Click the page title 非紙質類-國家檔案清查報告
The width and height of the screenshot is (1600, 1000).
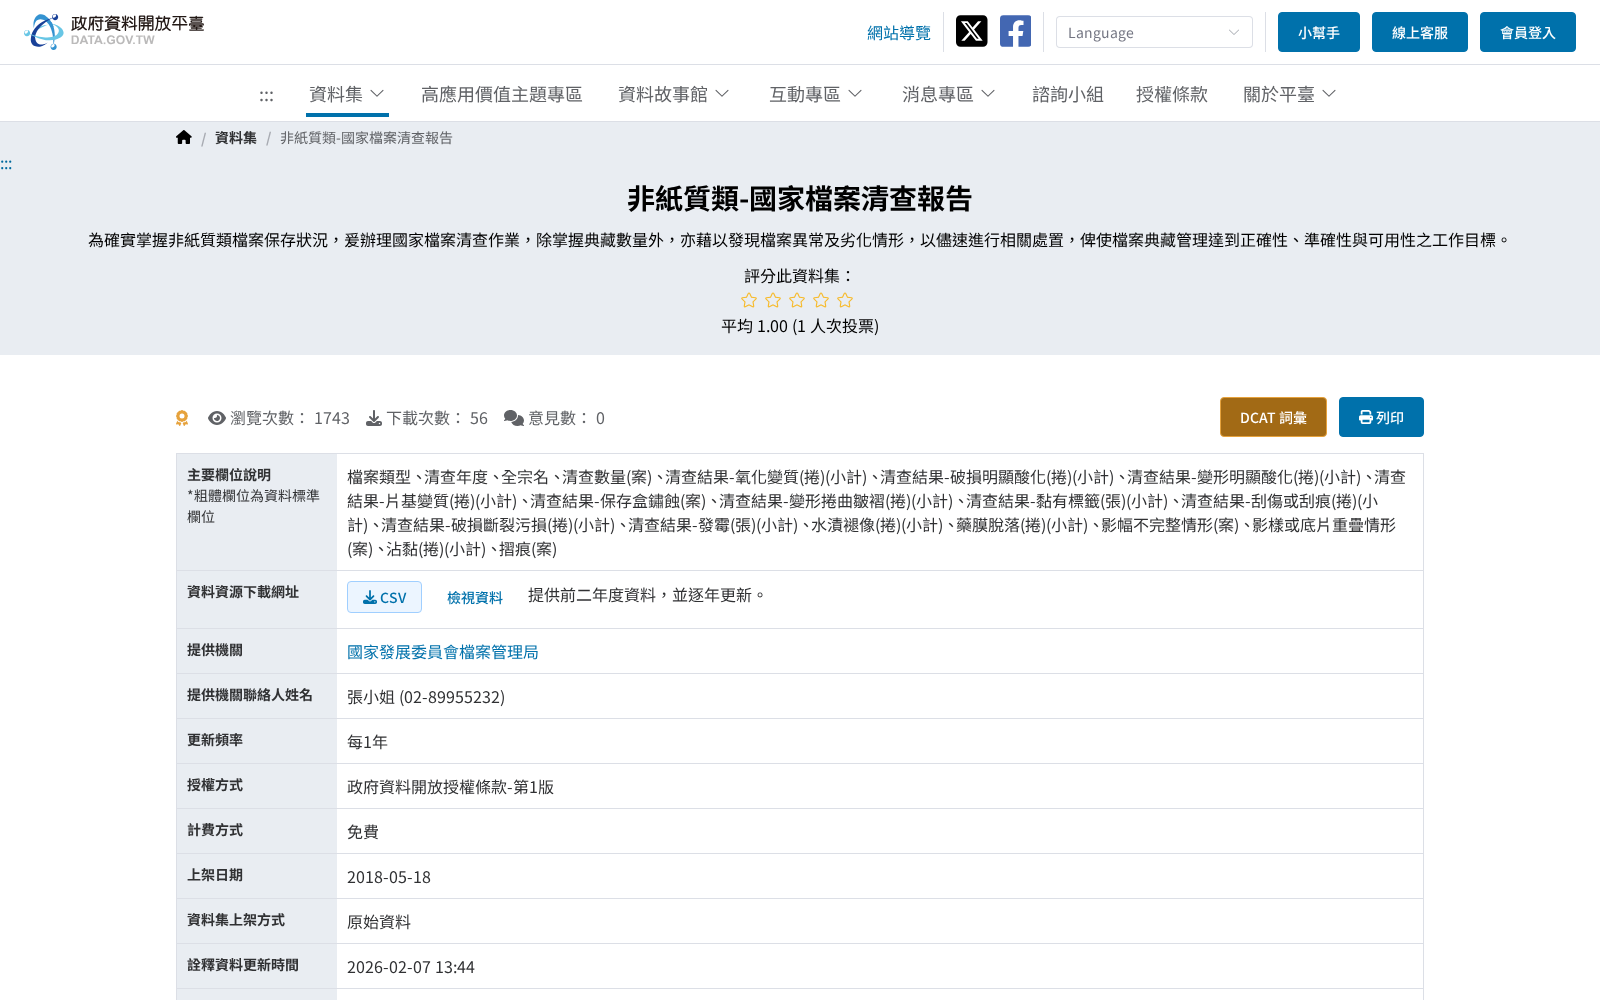(x=800, y=199)
